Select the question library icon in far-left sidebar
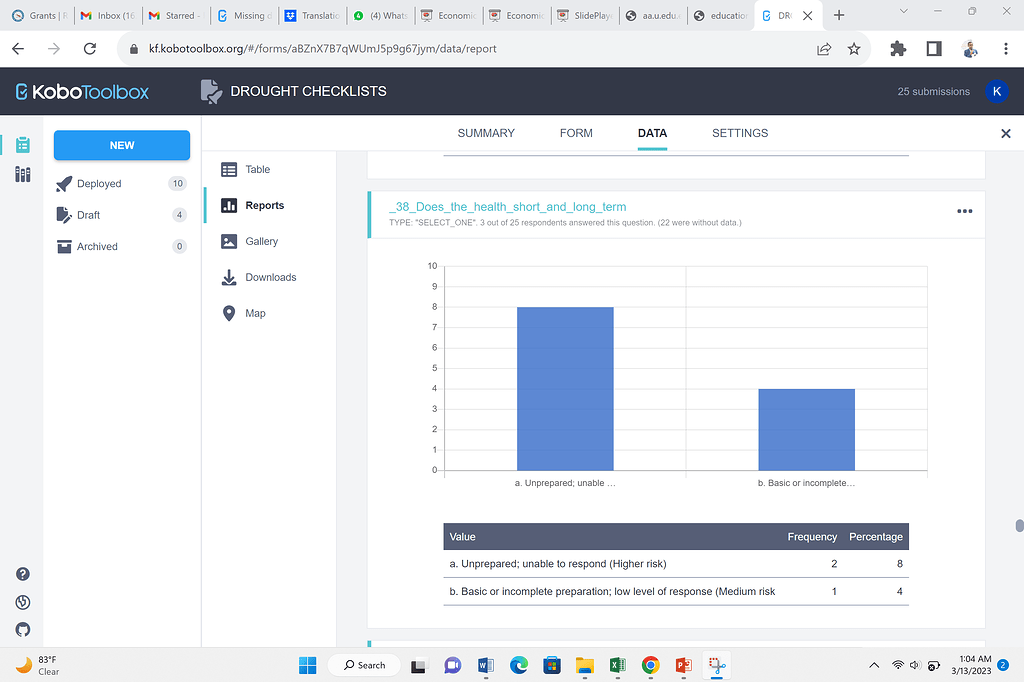The width and height of the screenshot is (1024, 682). point(22,174)
